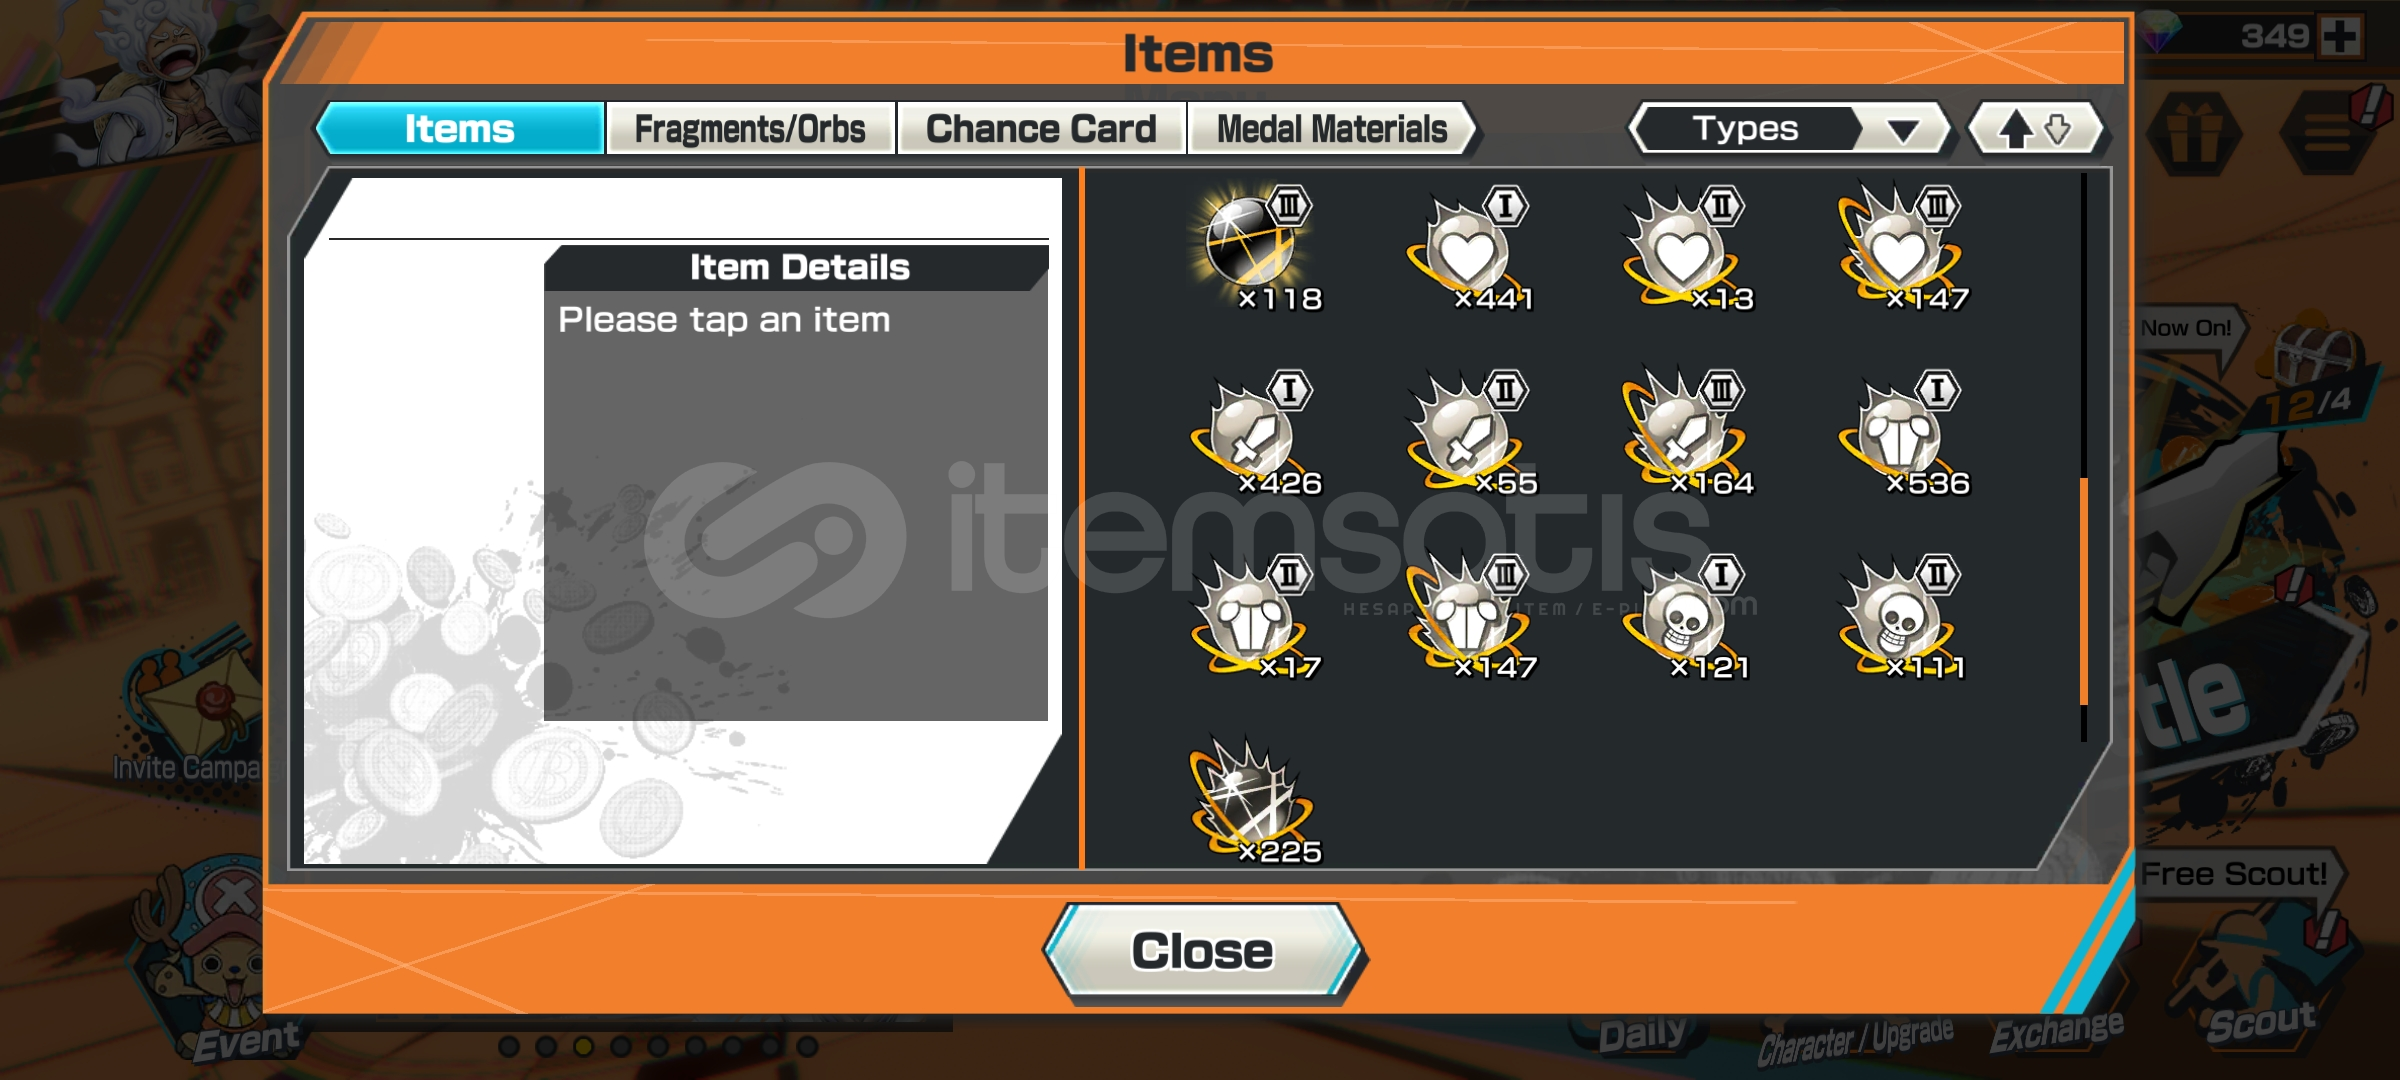This screenshot has width=2400, height=1080.
Task: Tap the armor orb tier I x536
Action: pos(1903,431)
